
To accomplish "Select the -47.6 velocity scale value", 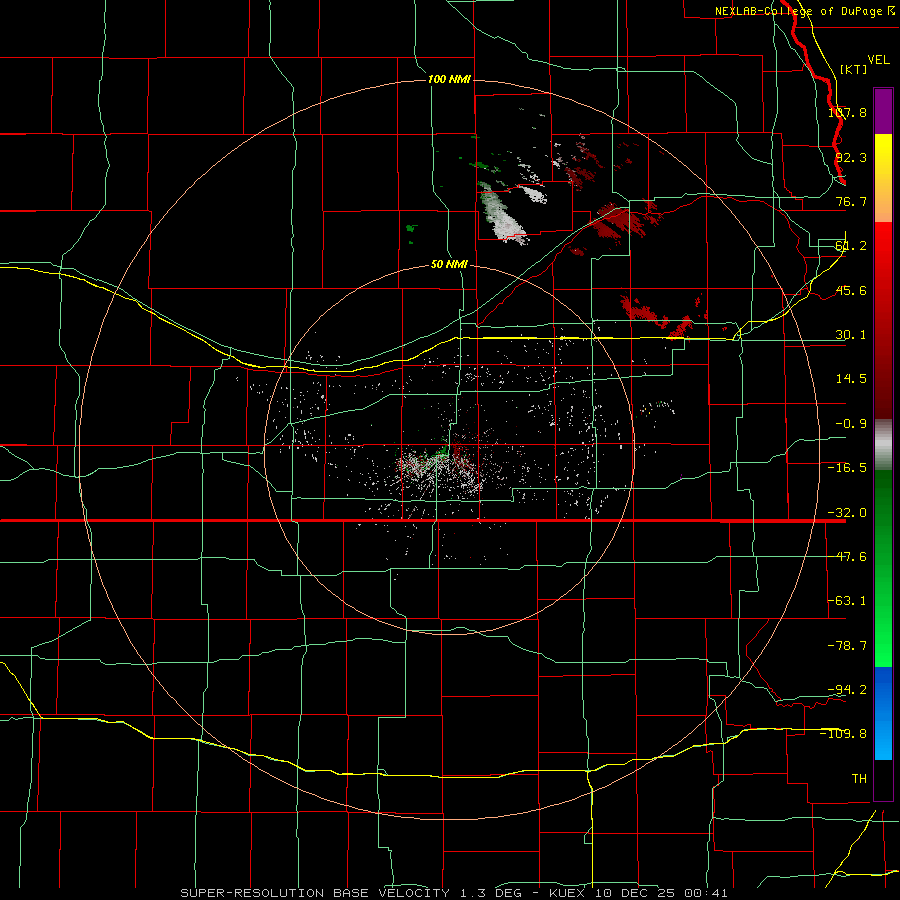I will 847,557.
